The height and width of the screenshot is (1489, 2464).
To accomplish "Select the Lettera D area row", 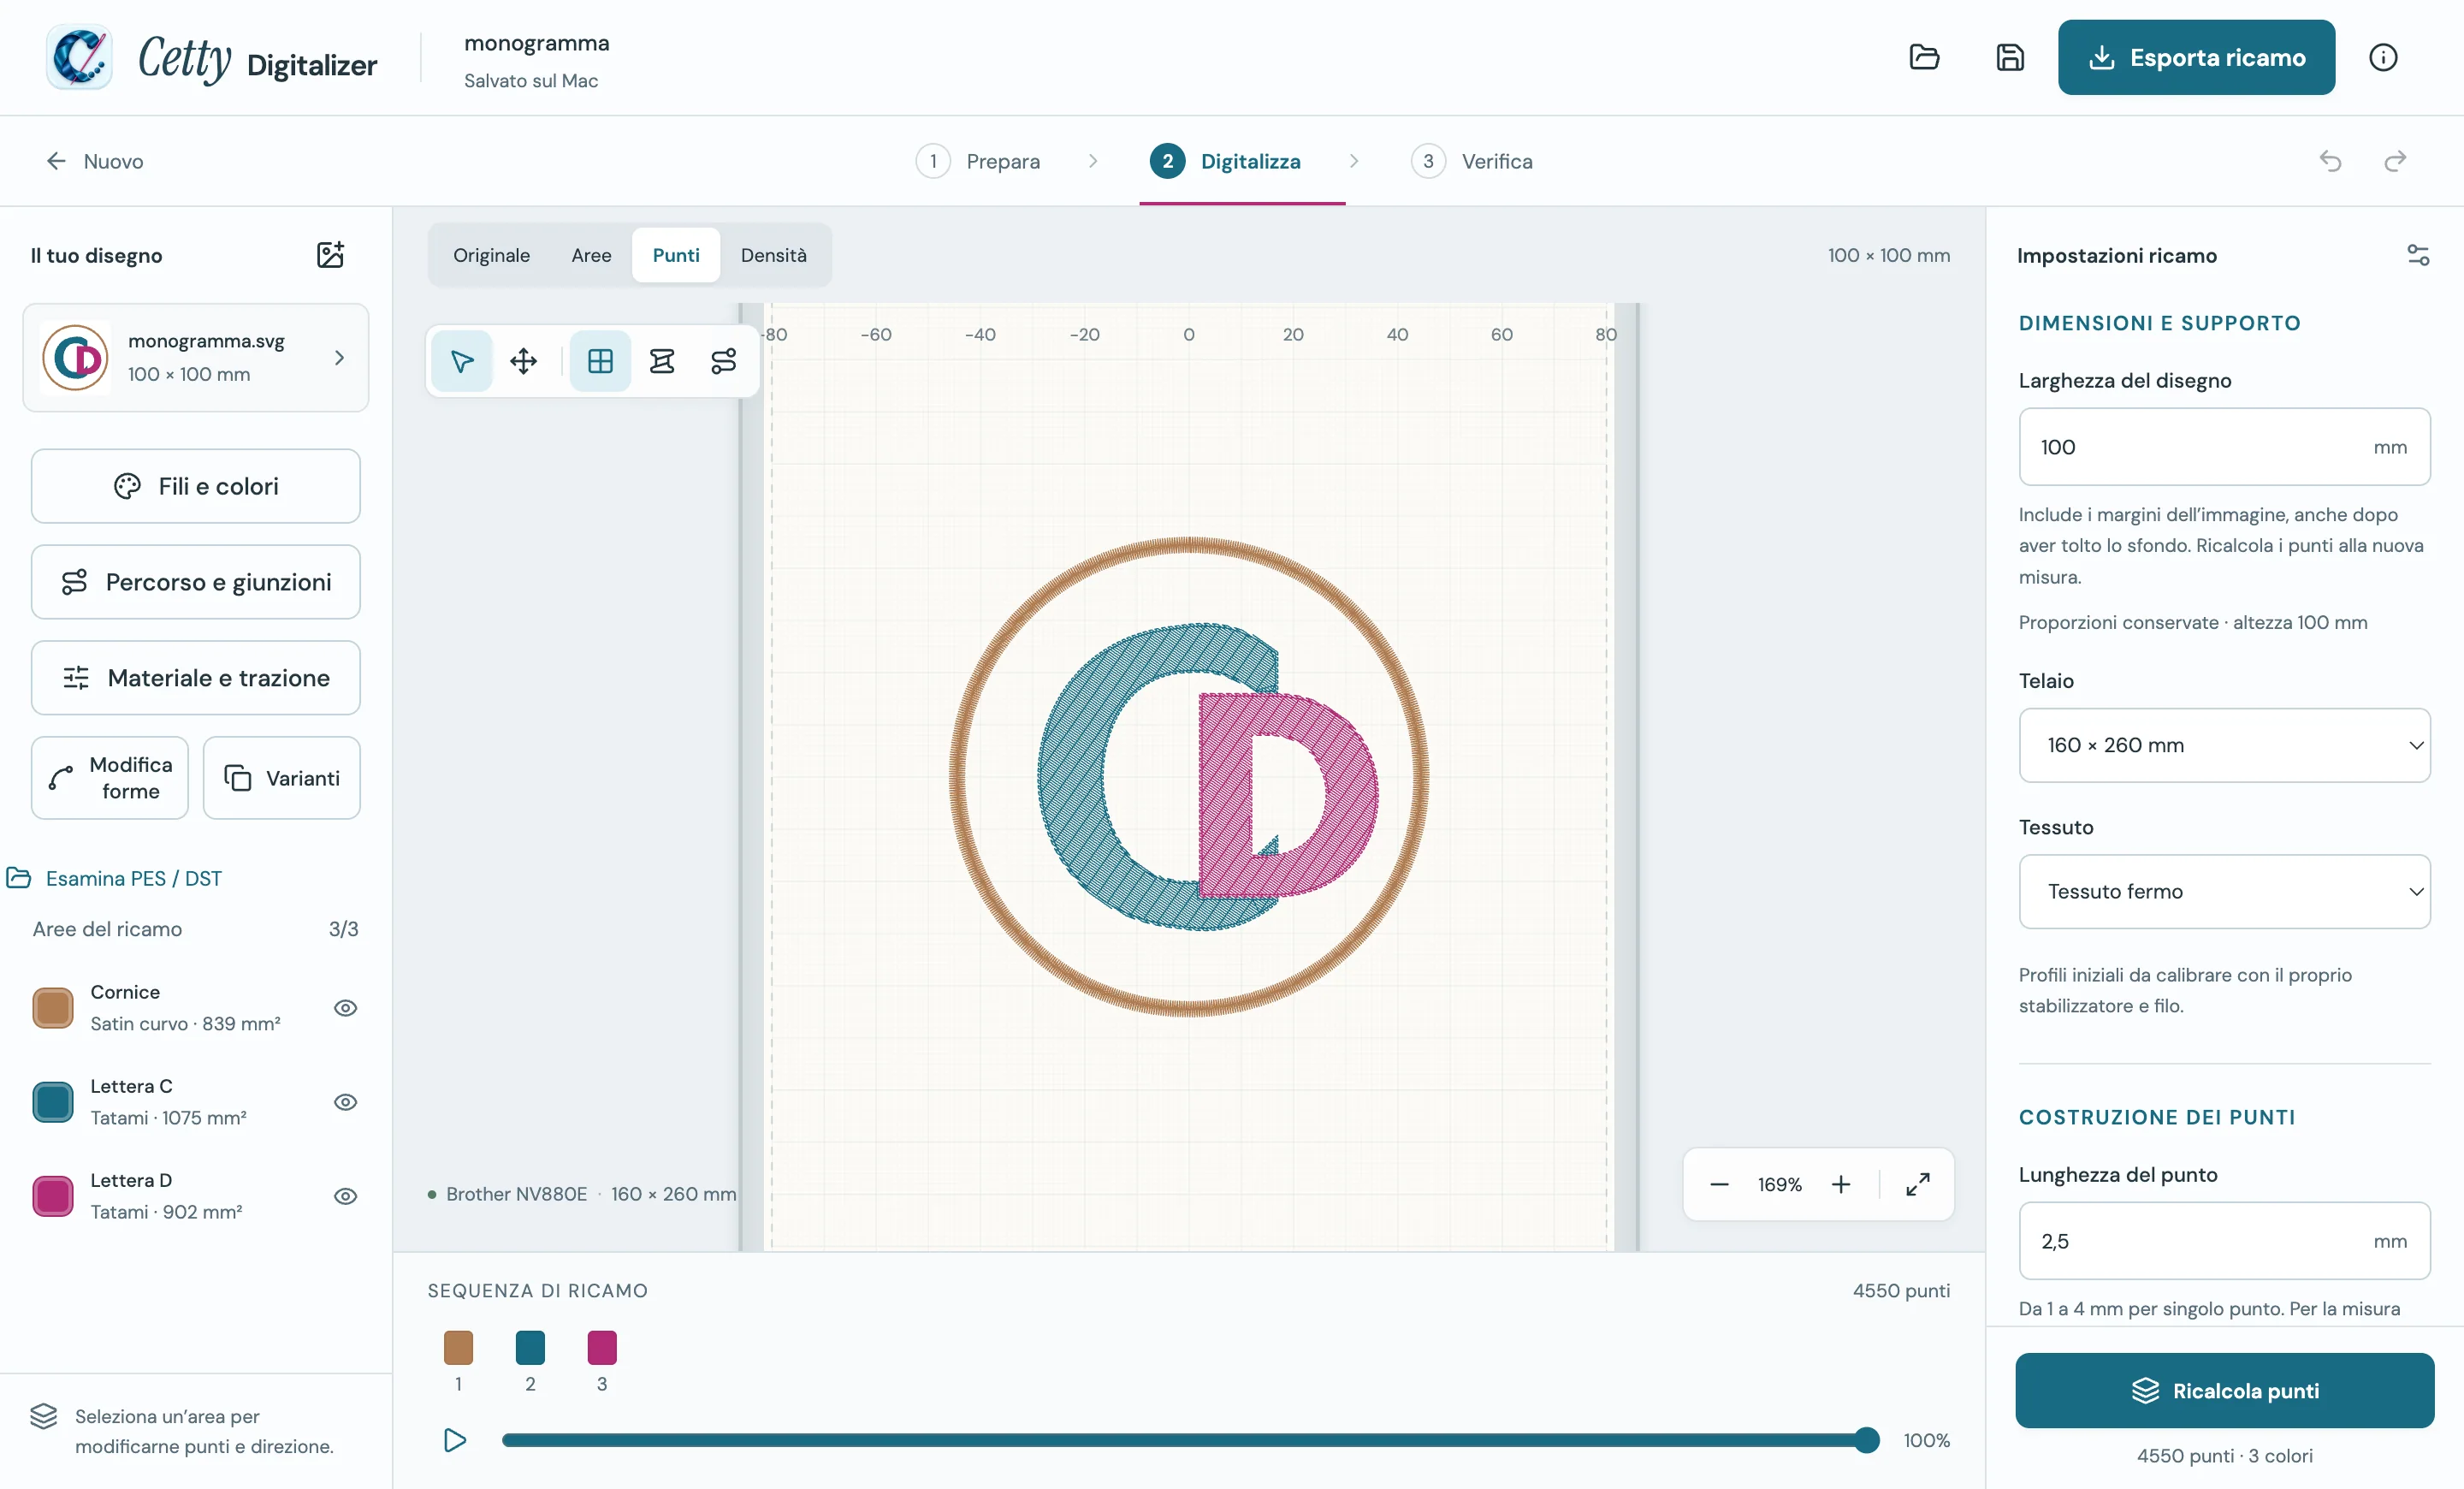I will pyautogui.click(x=195, y=1196).
